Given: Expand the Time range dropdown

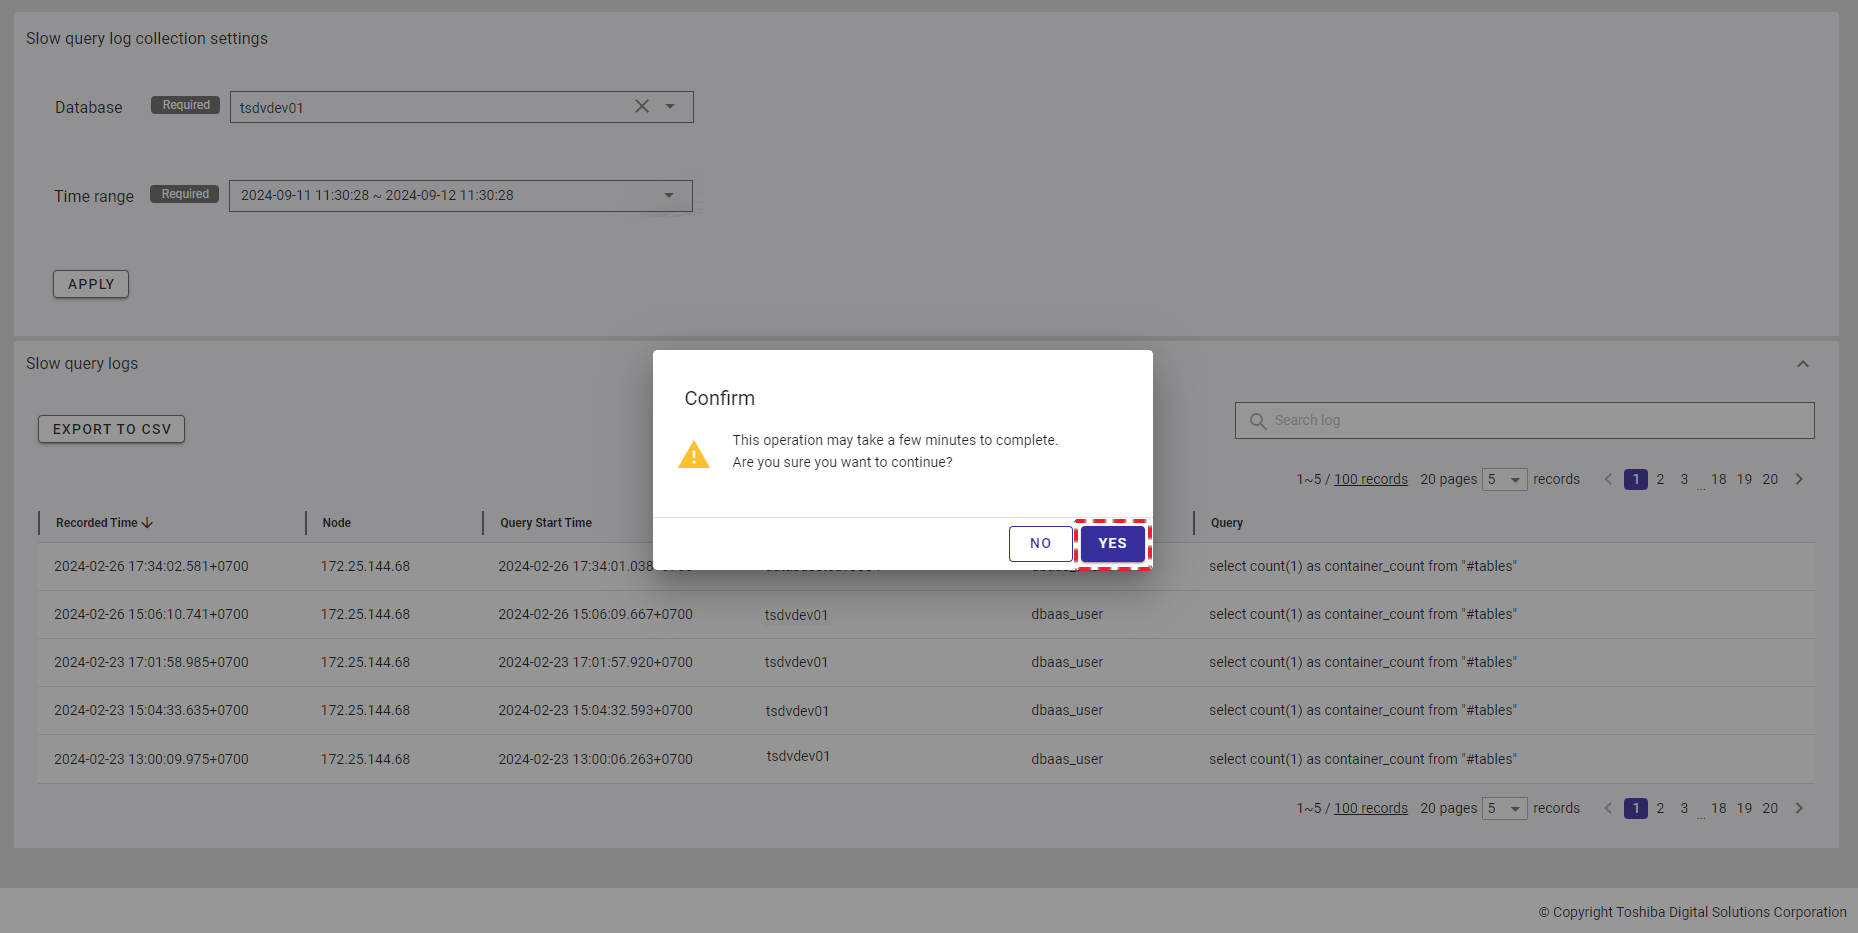Looking at the screenshot, I should [x=669, y=195].
